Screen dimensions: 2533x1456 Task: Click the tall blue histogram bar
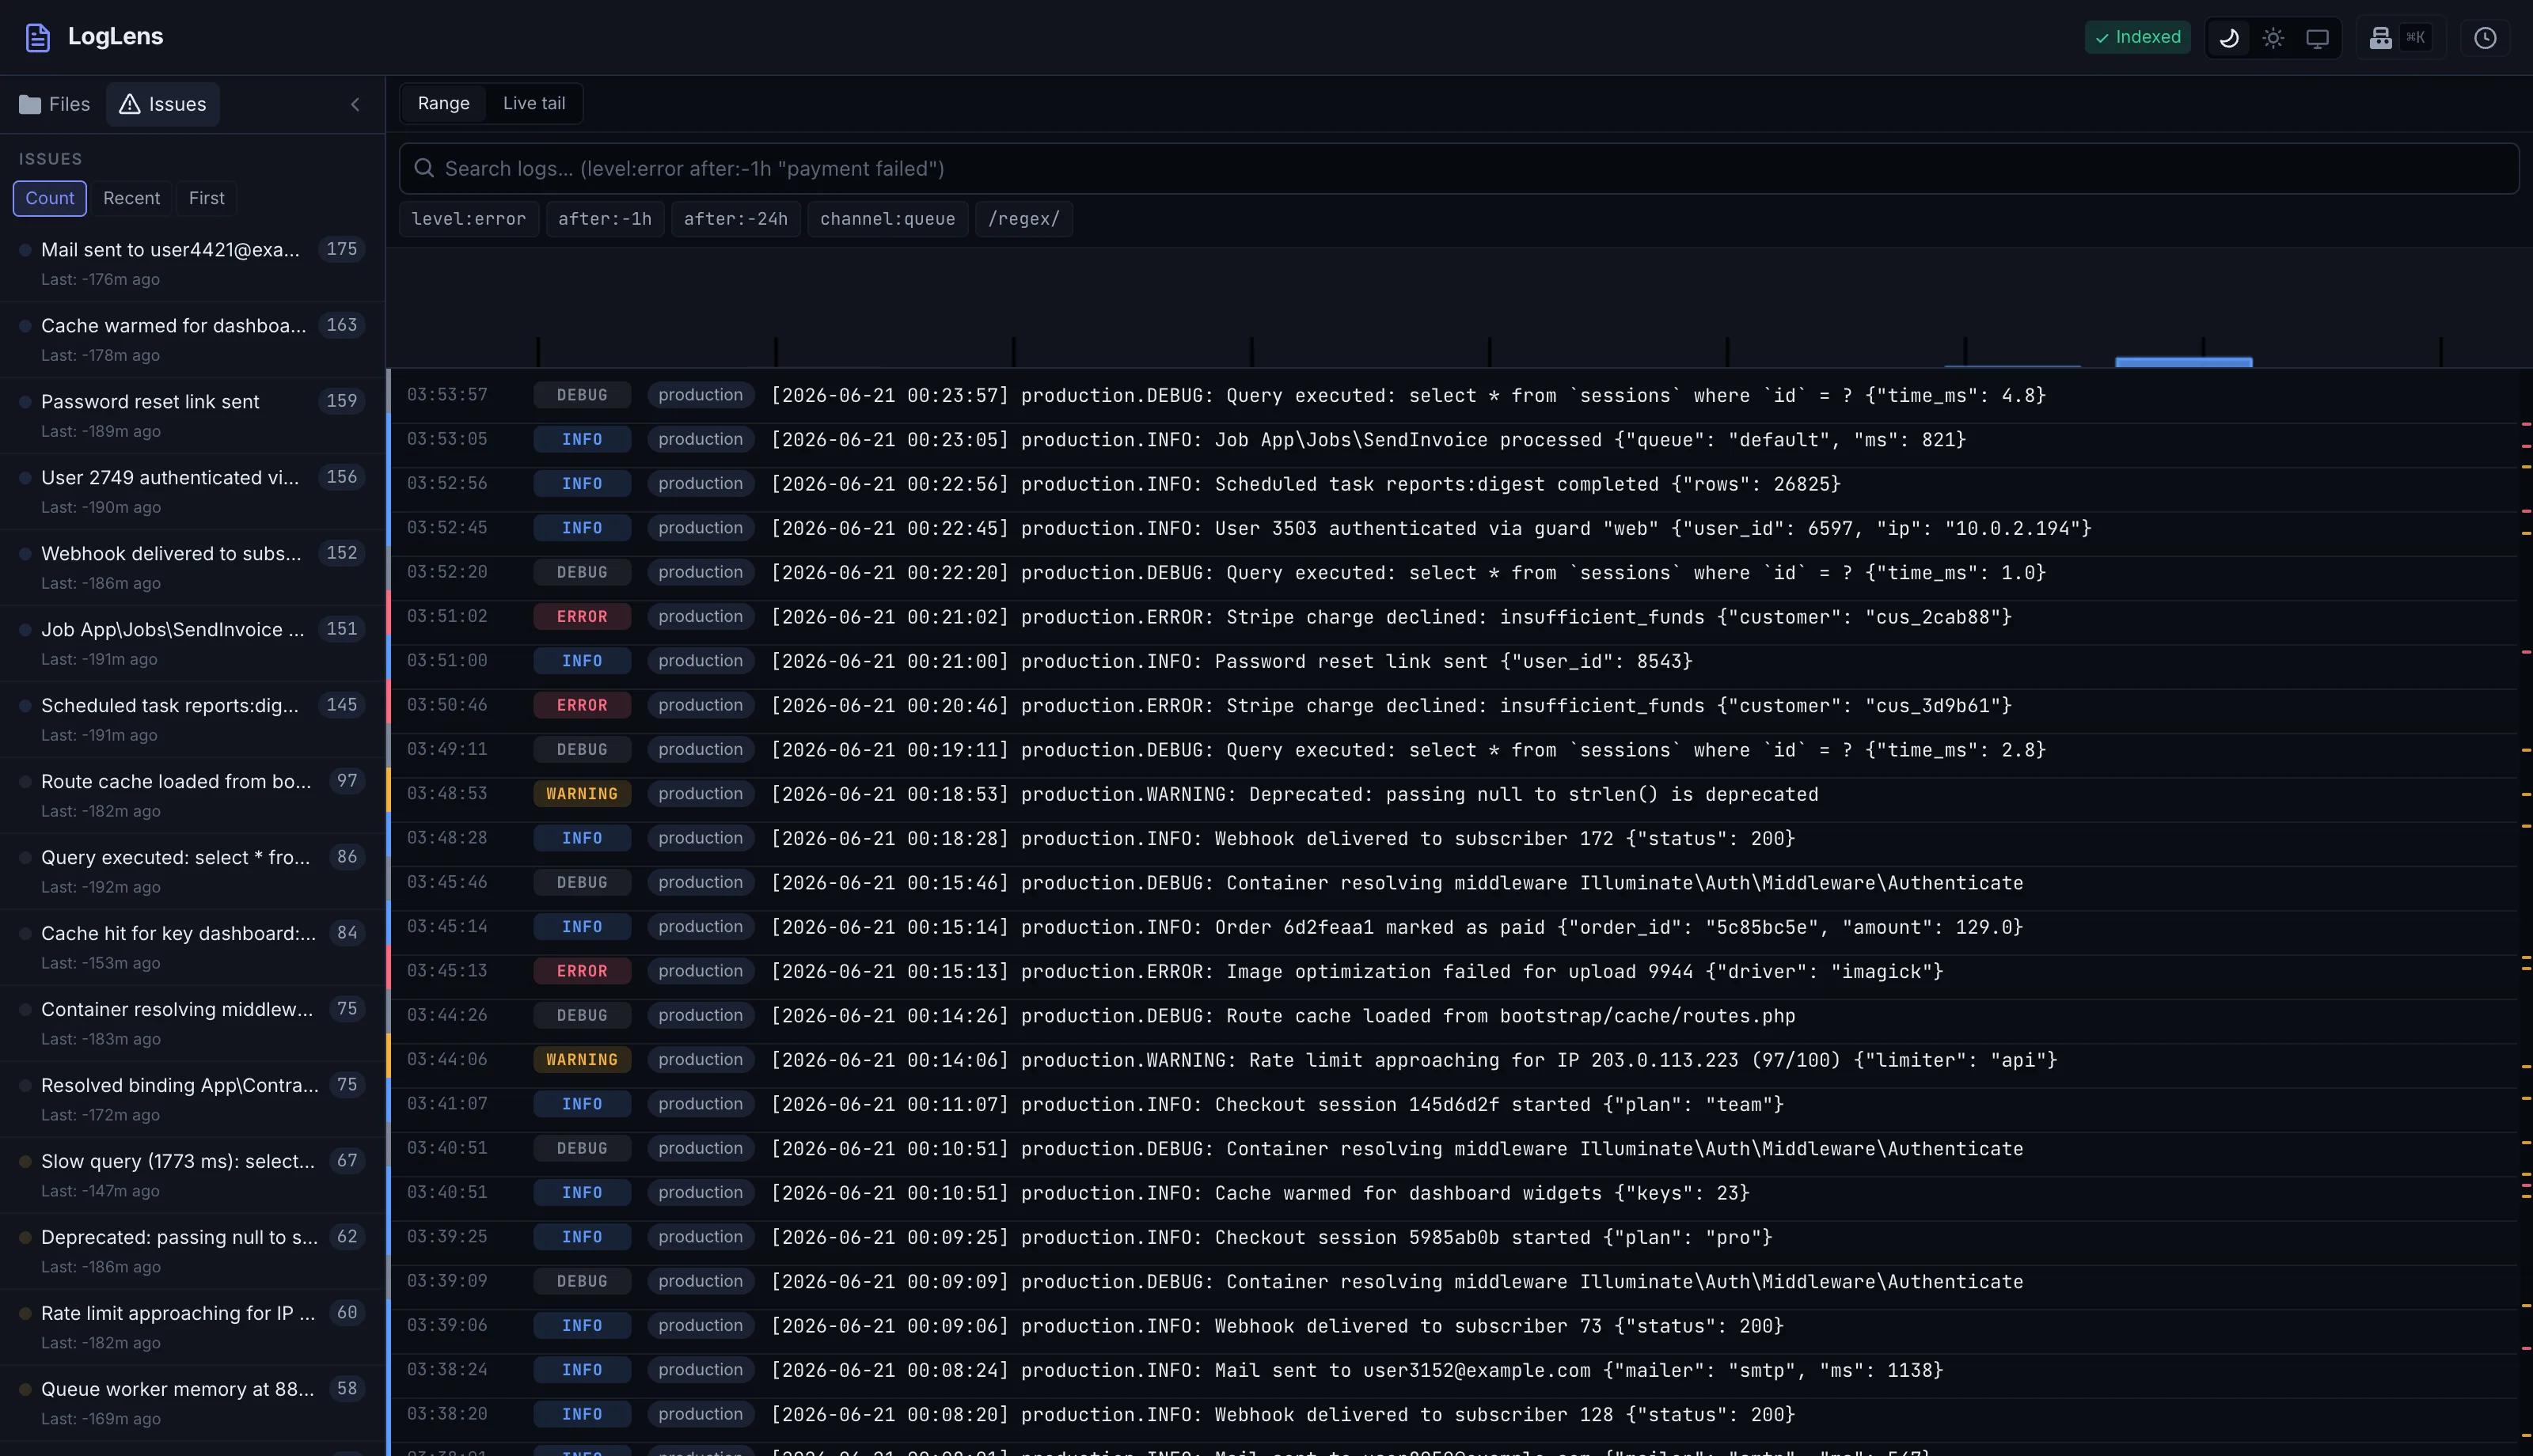pyautogui.click(x=2184, y=362)
